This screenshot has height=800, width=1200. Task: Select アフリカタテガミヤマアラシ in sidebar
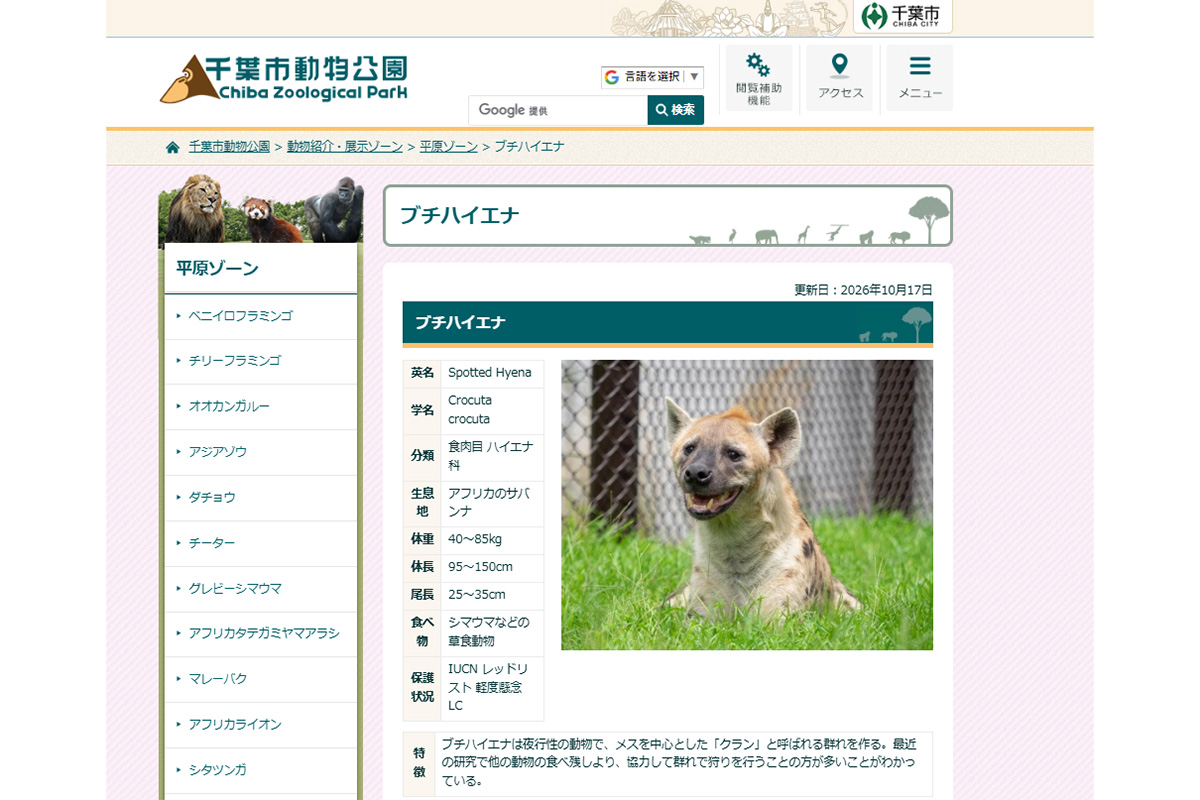260,634
